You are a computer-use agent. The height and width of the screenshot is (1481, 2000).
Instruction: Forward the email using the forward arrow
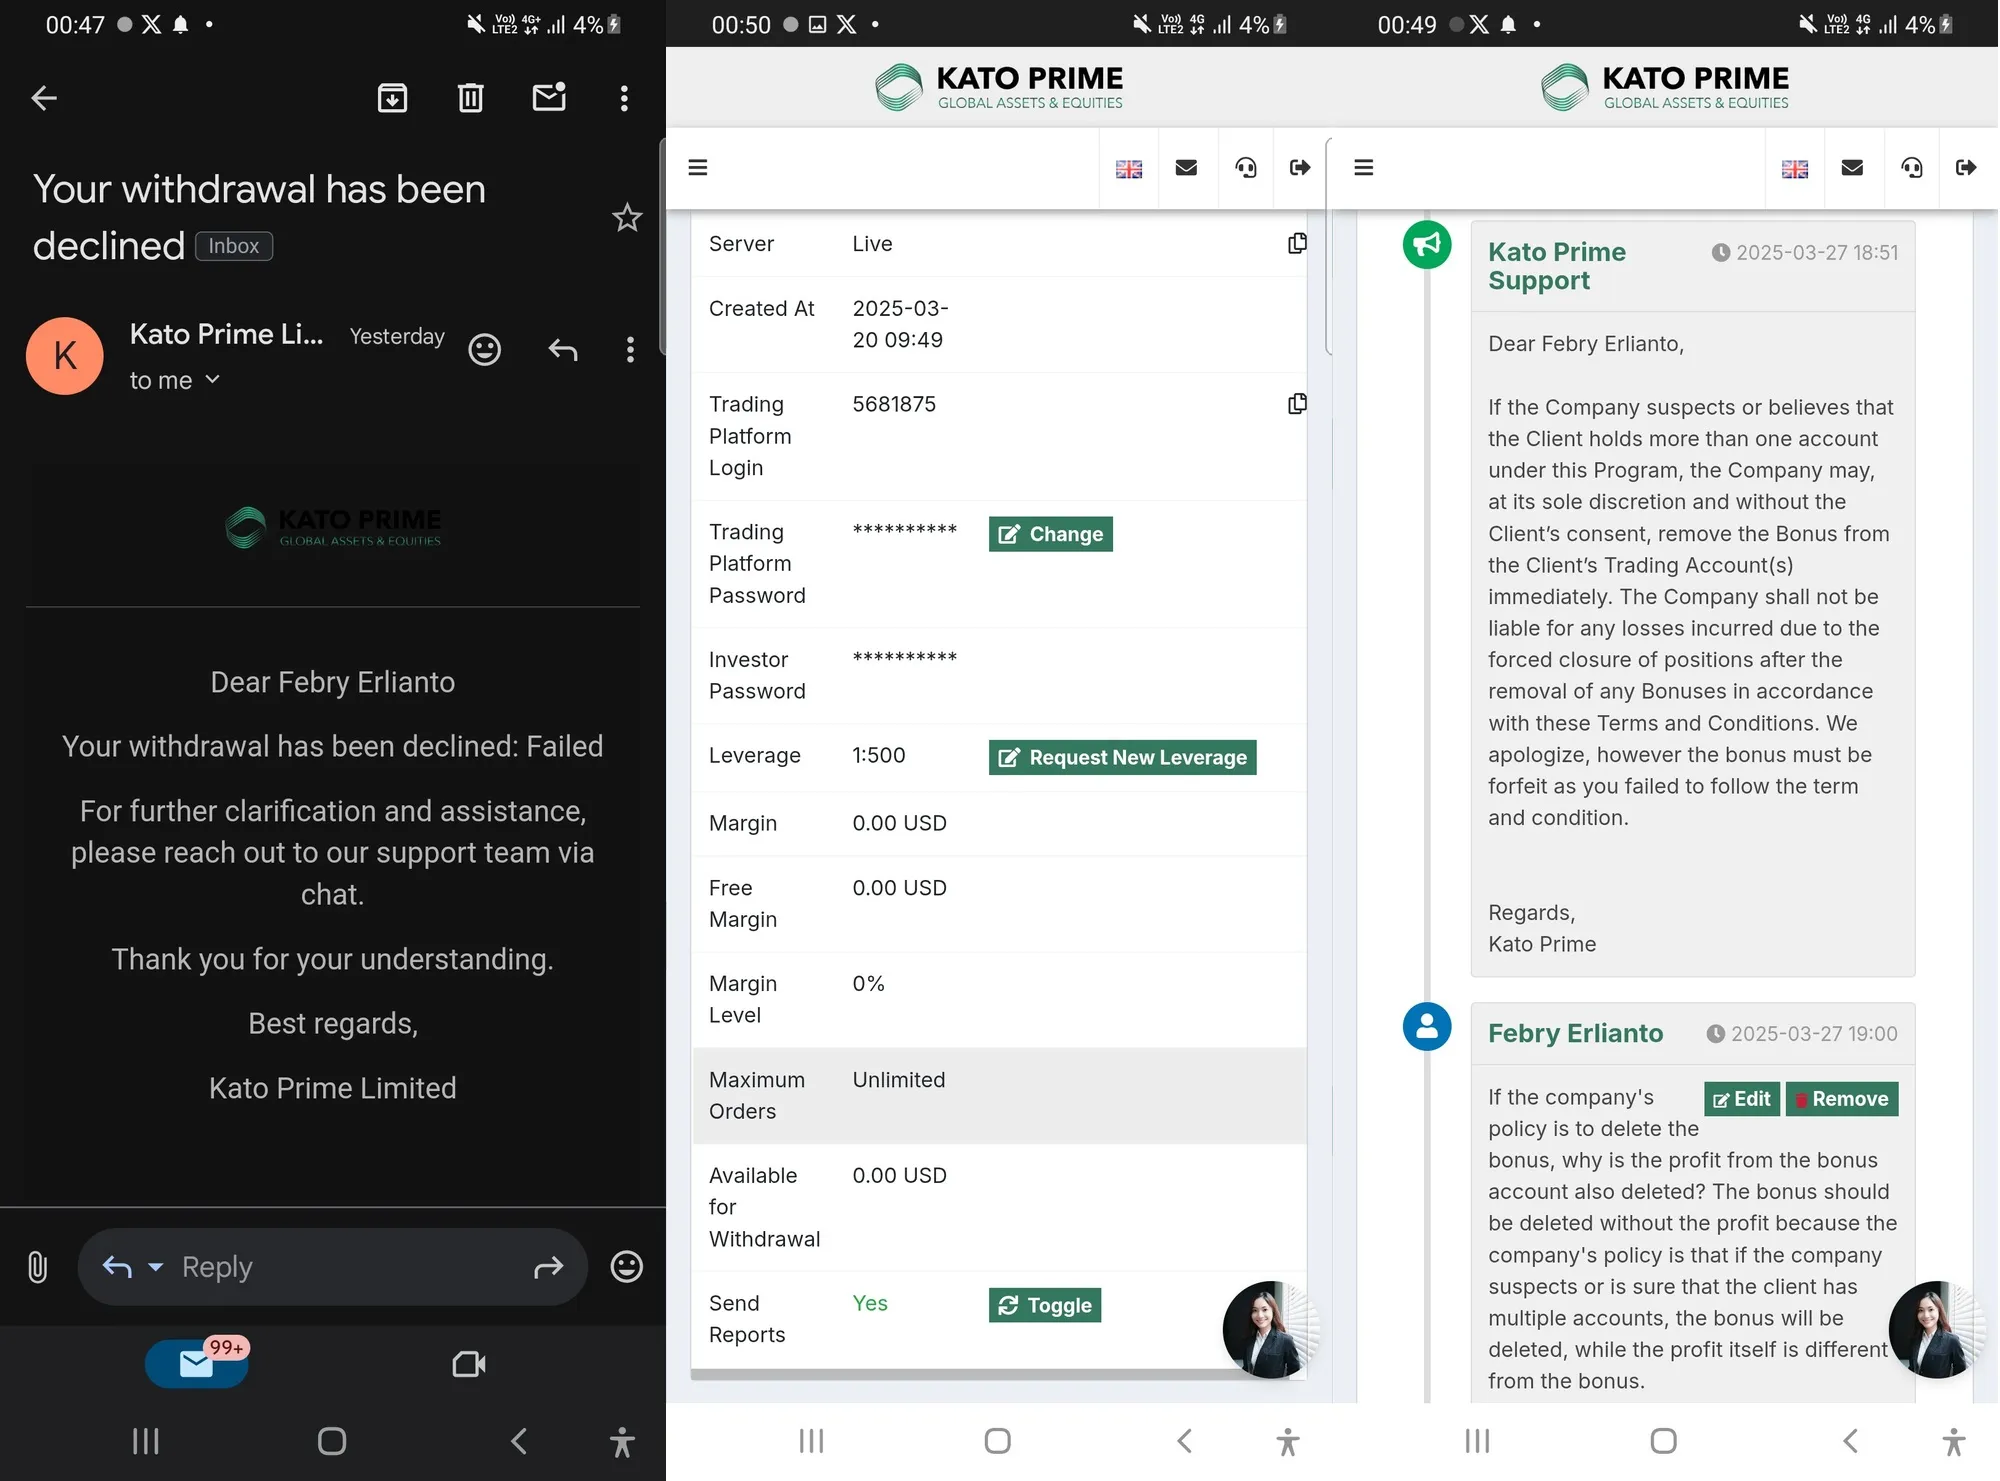pos(549,1268)
